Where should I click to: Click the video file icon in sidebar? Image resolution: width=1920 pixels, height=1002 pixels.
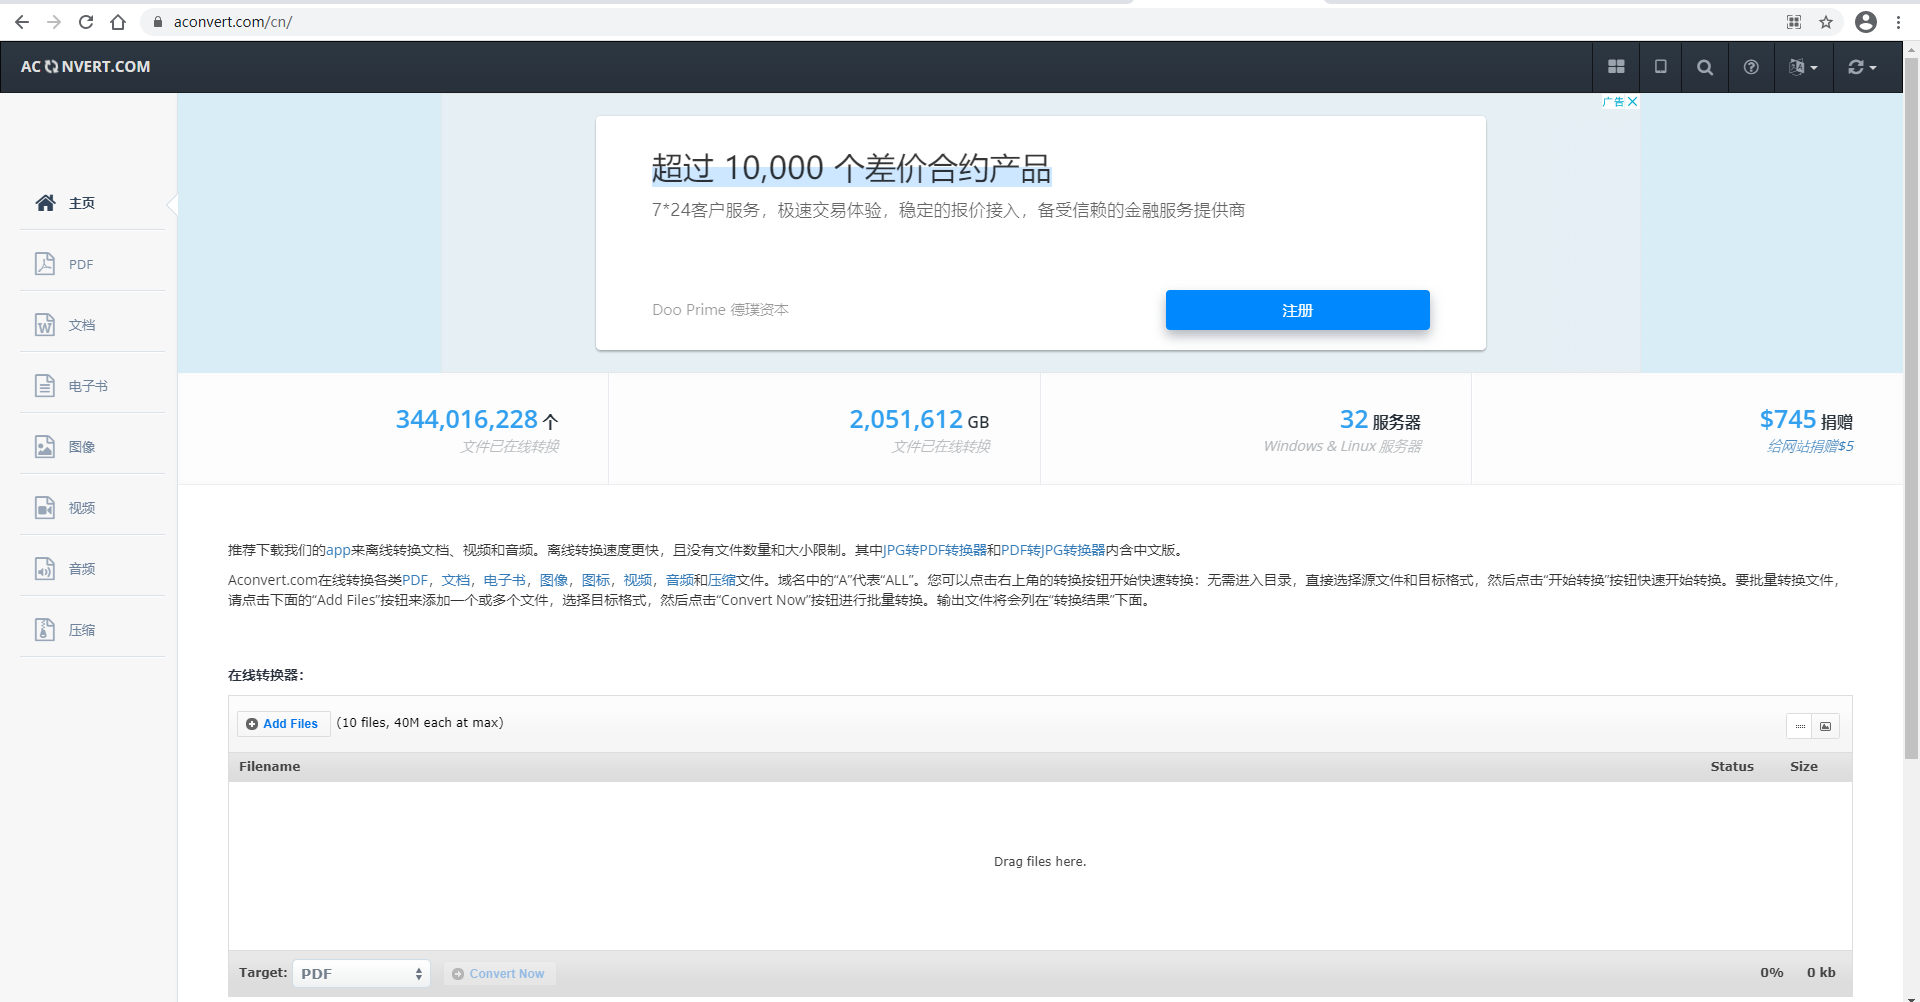point(45,508)
